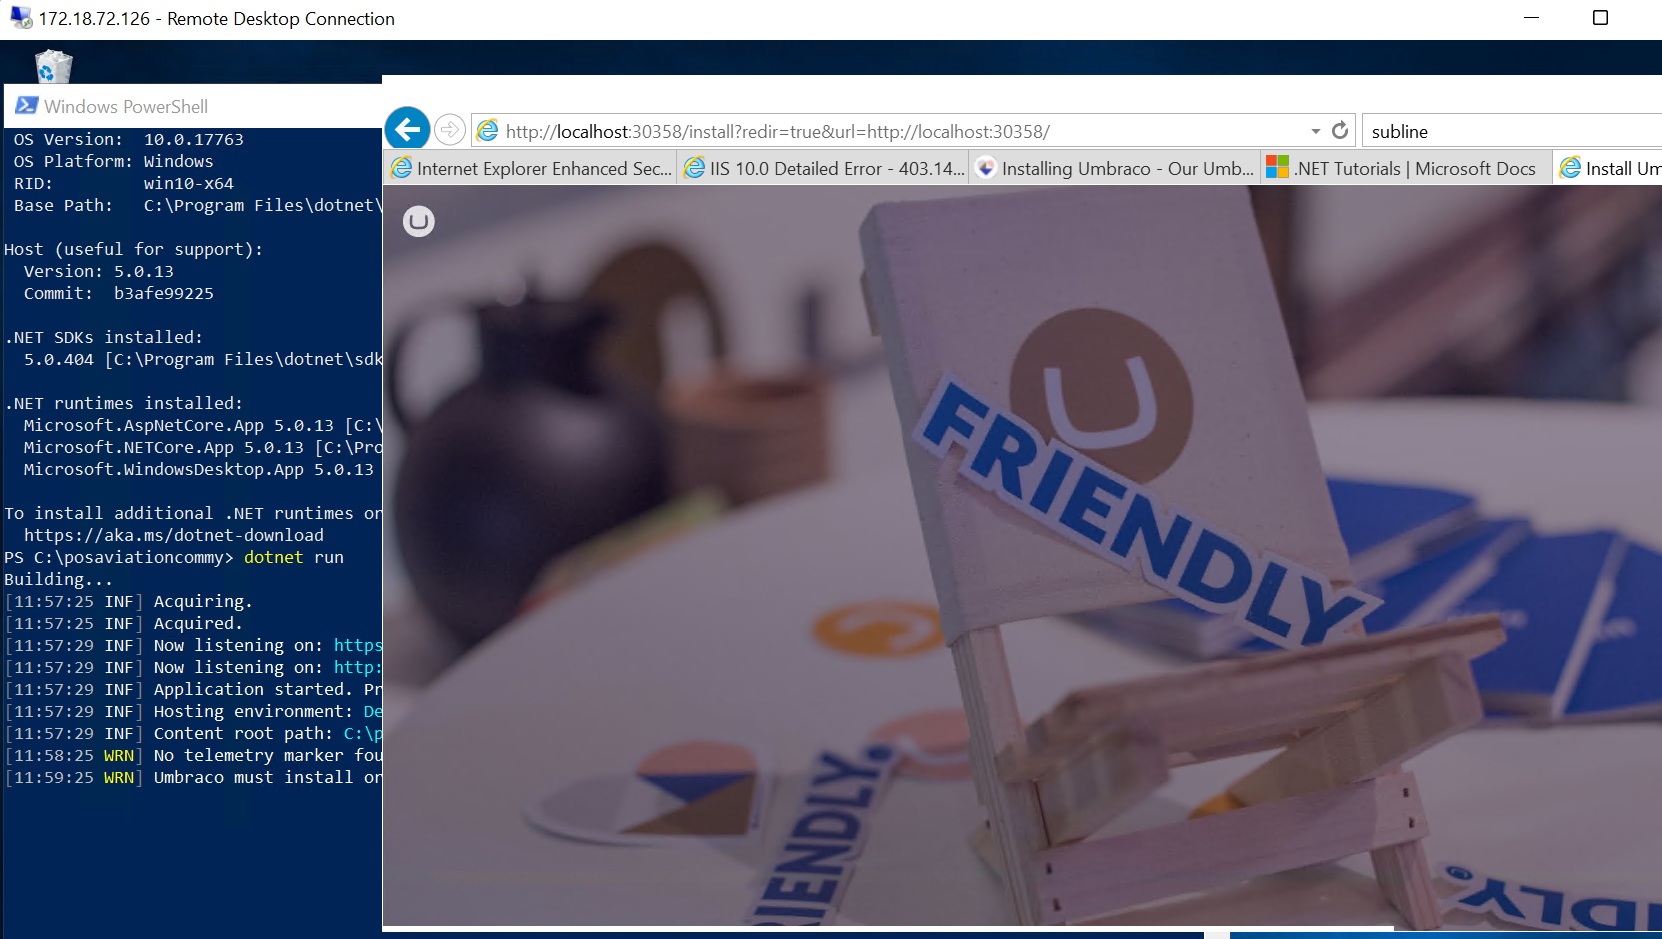Switch to .NET Tutorials Microsoft Docs tab
The image size is (1662, 939).
1407,168
